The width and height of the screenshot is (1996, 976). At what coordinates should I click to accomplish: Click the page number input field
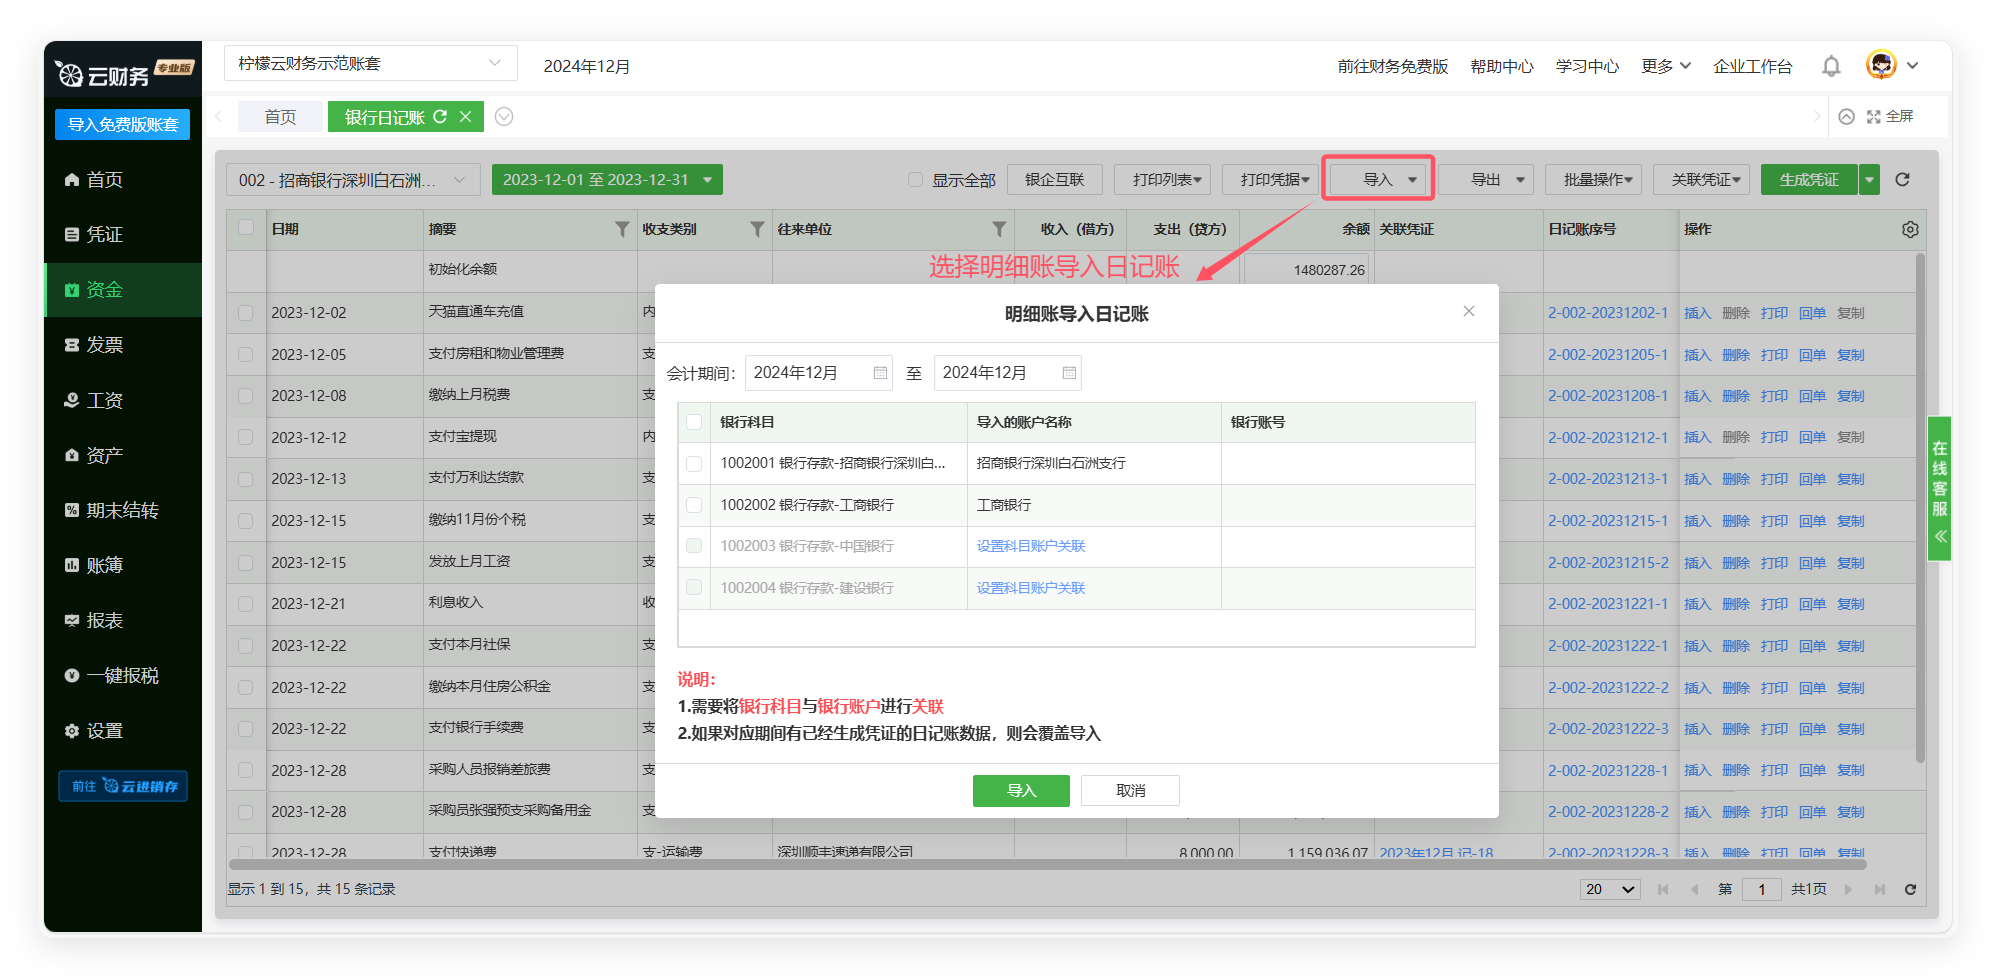coord(1761,889)
